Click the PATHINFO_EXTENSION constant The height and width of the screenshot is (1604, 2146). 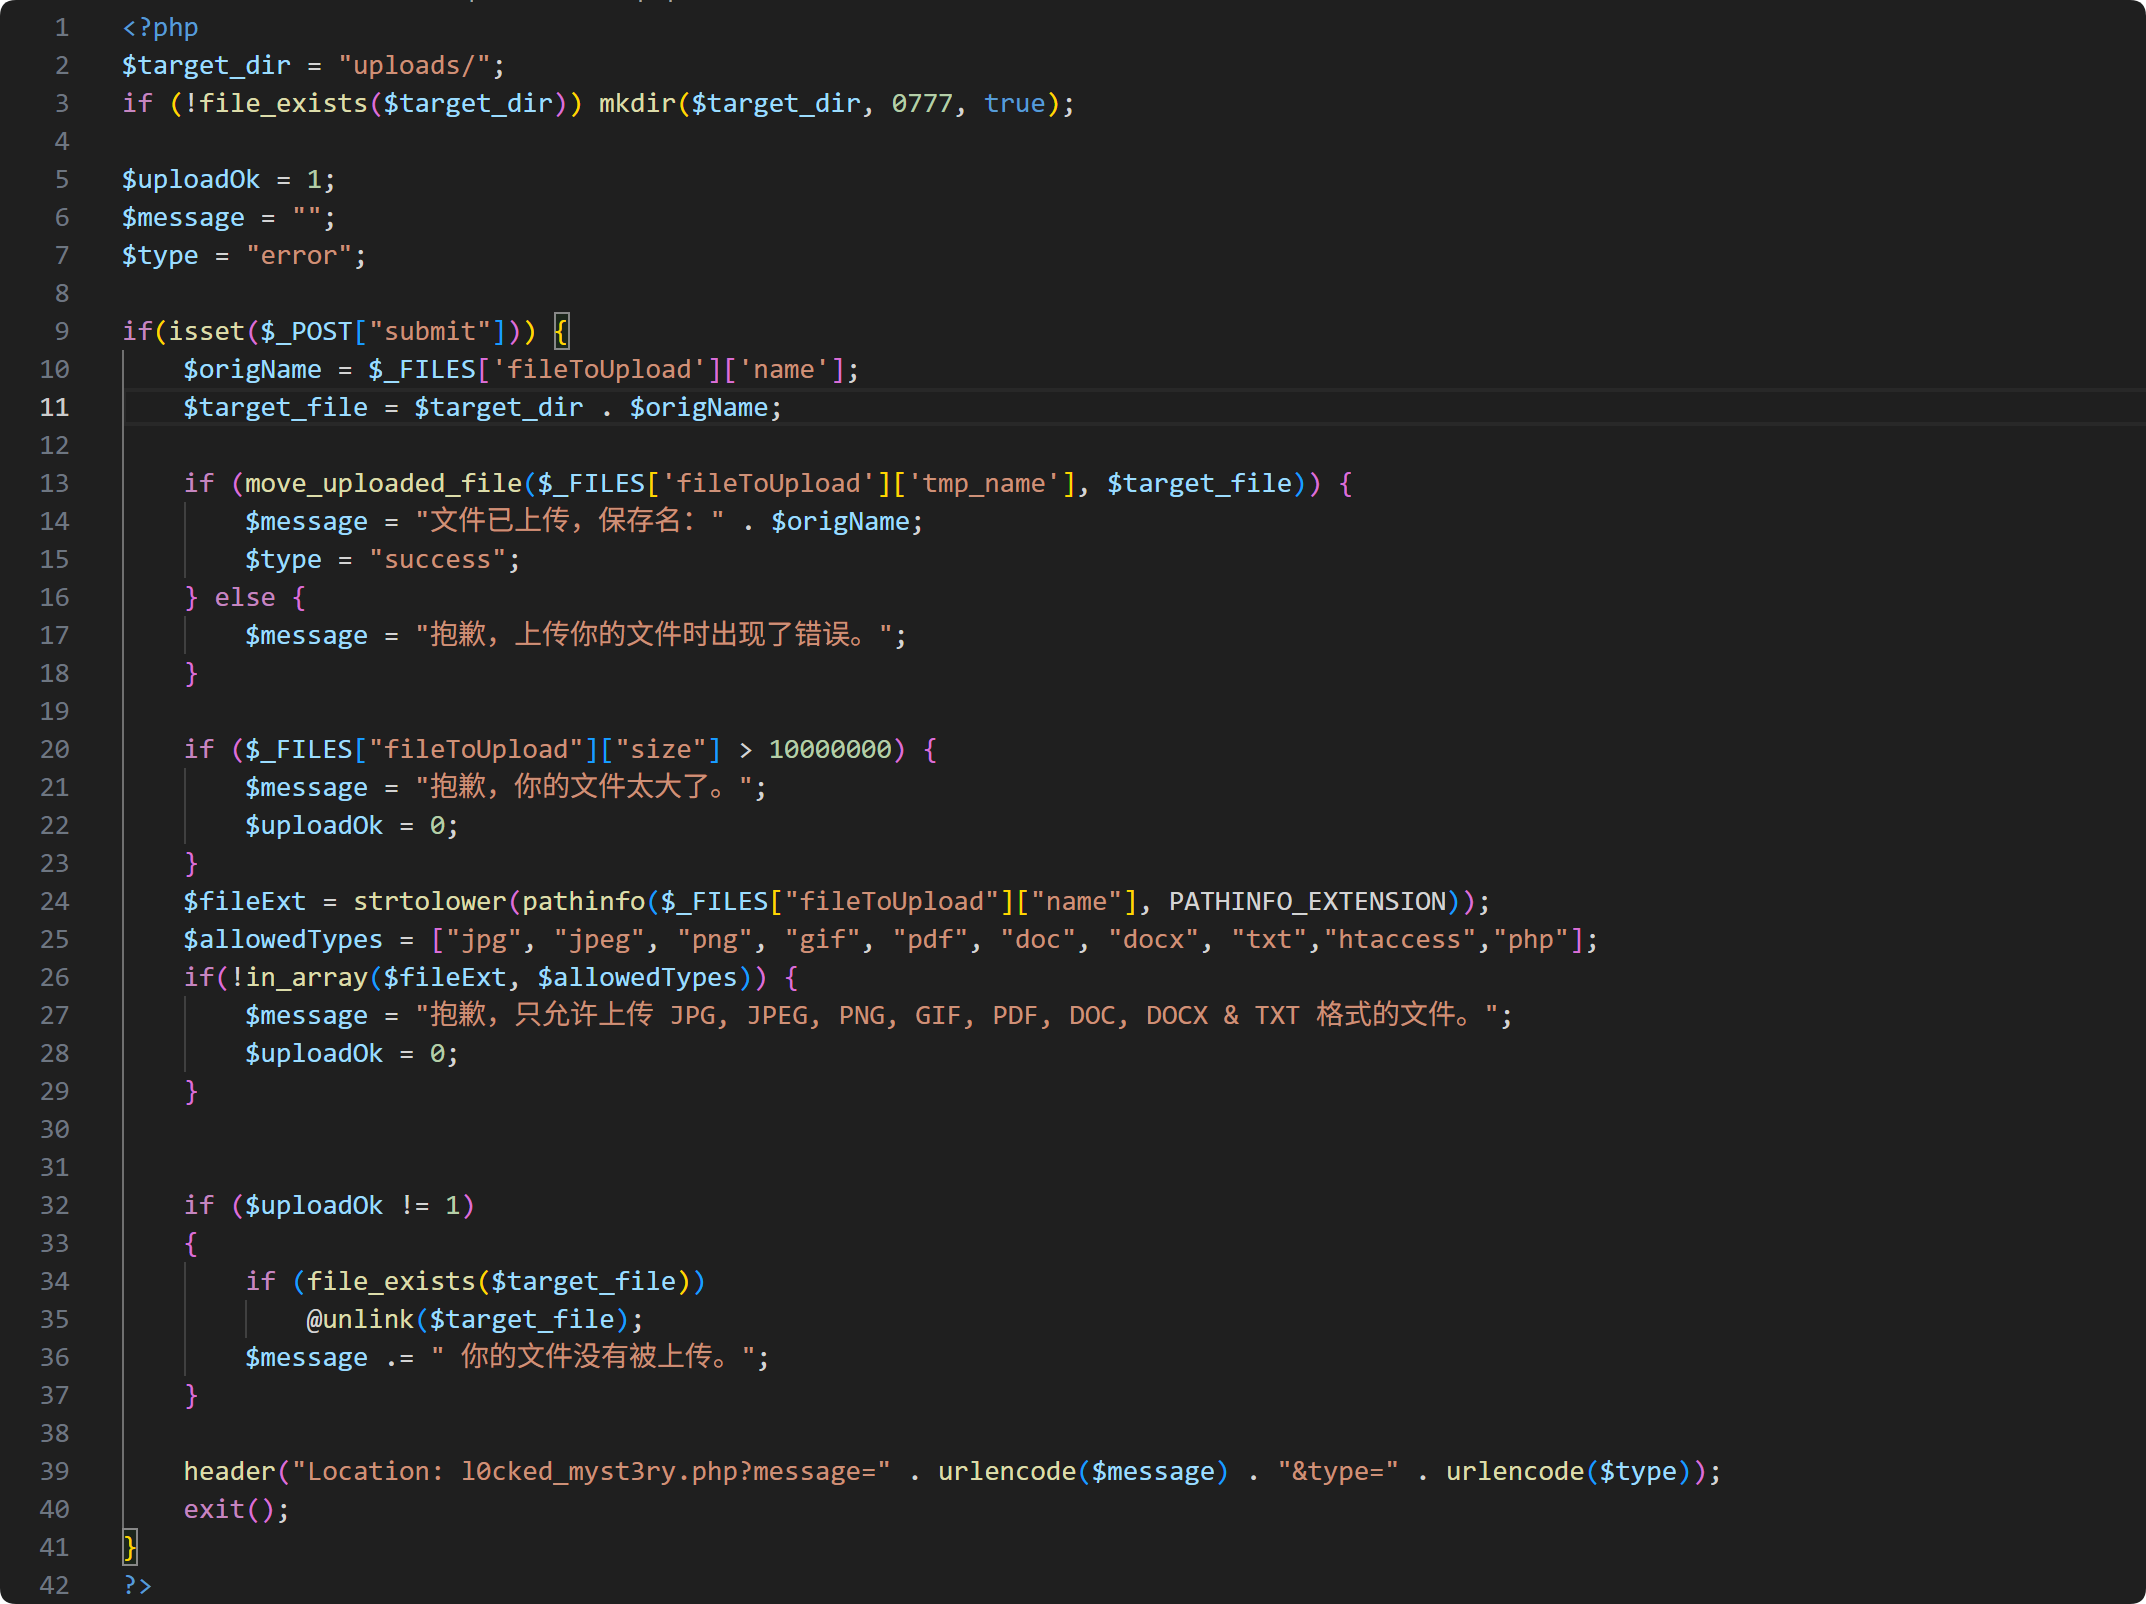tap(1307, 902)
